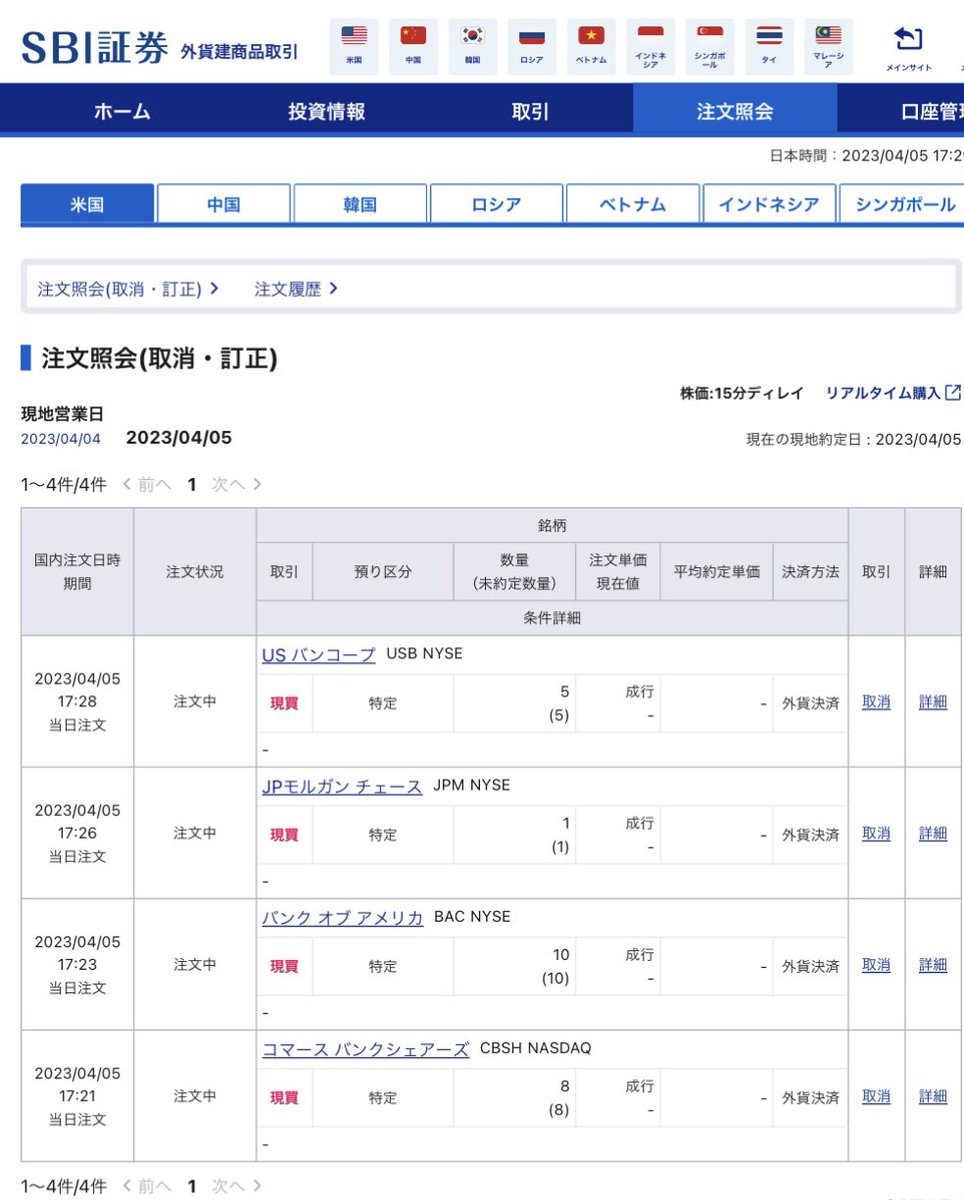The image size is (964, 1200).
Task: Click the 決済方法 column header
Action: pyautogui.click(x=810, y=572)
